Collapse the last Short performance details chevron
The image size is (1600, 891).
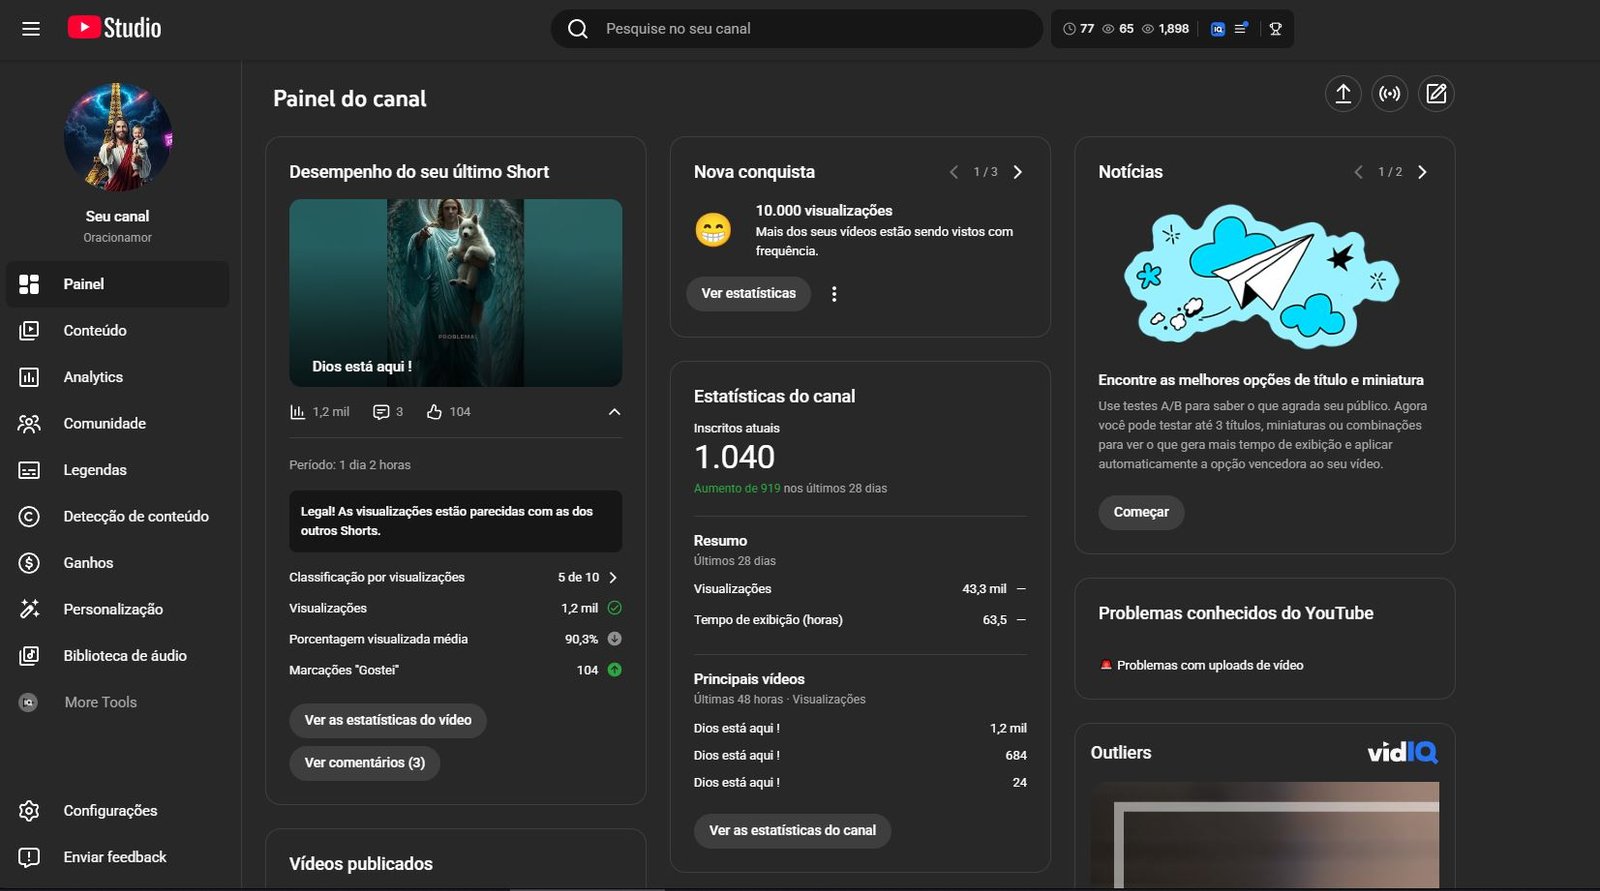click(614, 412)
